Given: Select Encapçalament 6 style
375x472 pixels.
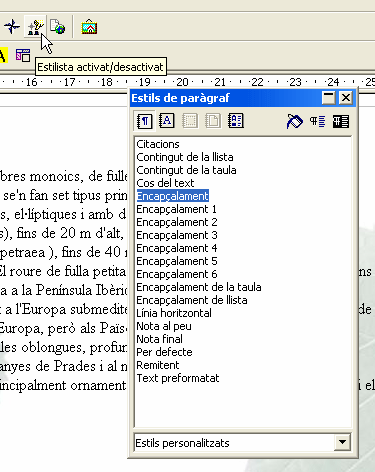Looking at the screenshot, I should tap(177, 274).
